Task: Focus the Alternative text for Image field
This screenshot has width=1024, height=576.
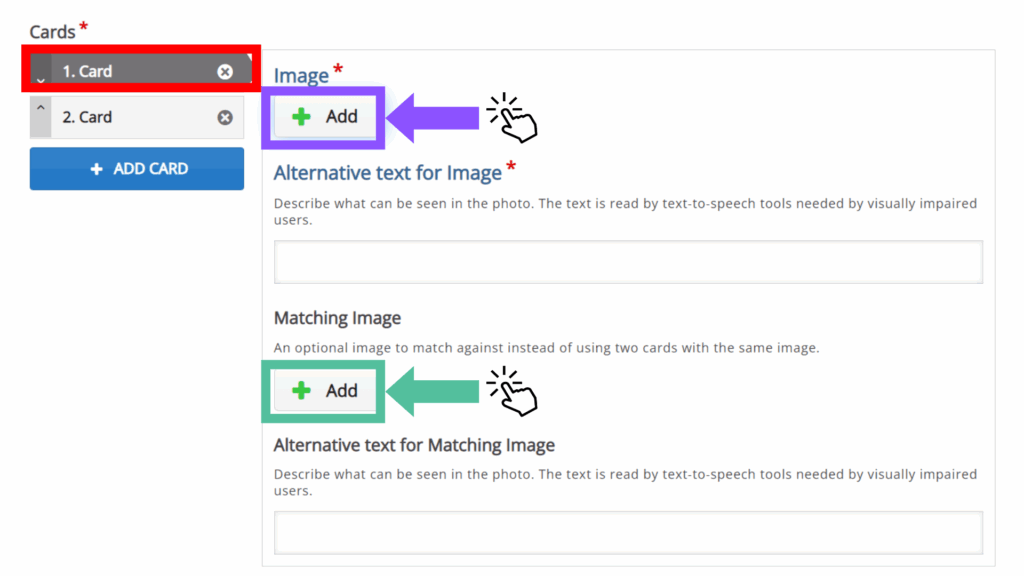Action: 628,262
